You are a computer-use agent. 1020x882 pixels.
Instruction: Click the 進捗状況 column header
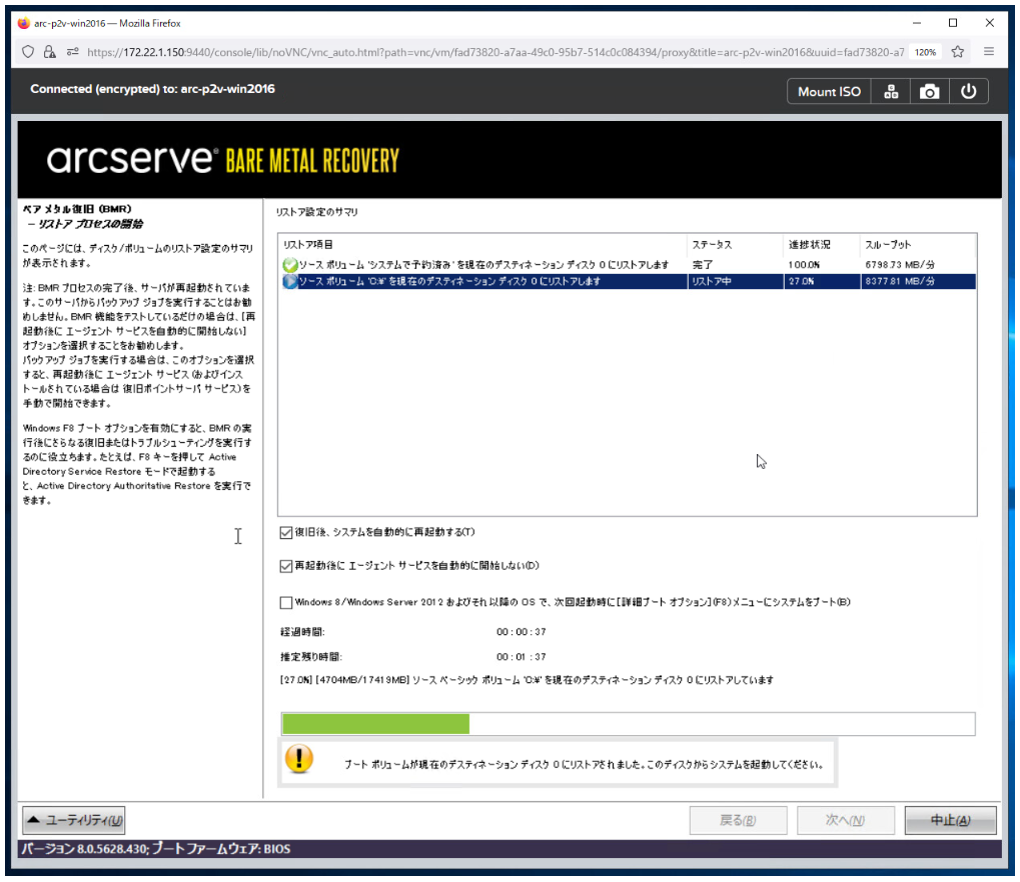pos(822,245)
